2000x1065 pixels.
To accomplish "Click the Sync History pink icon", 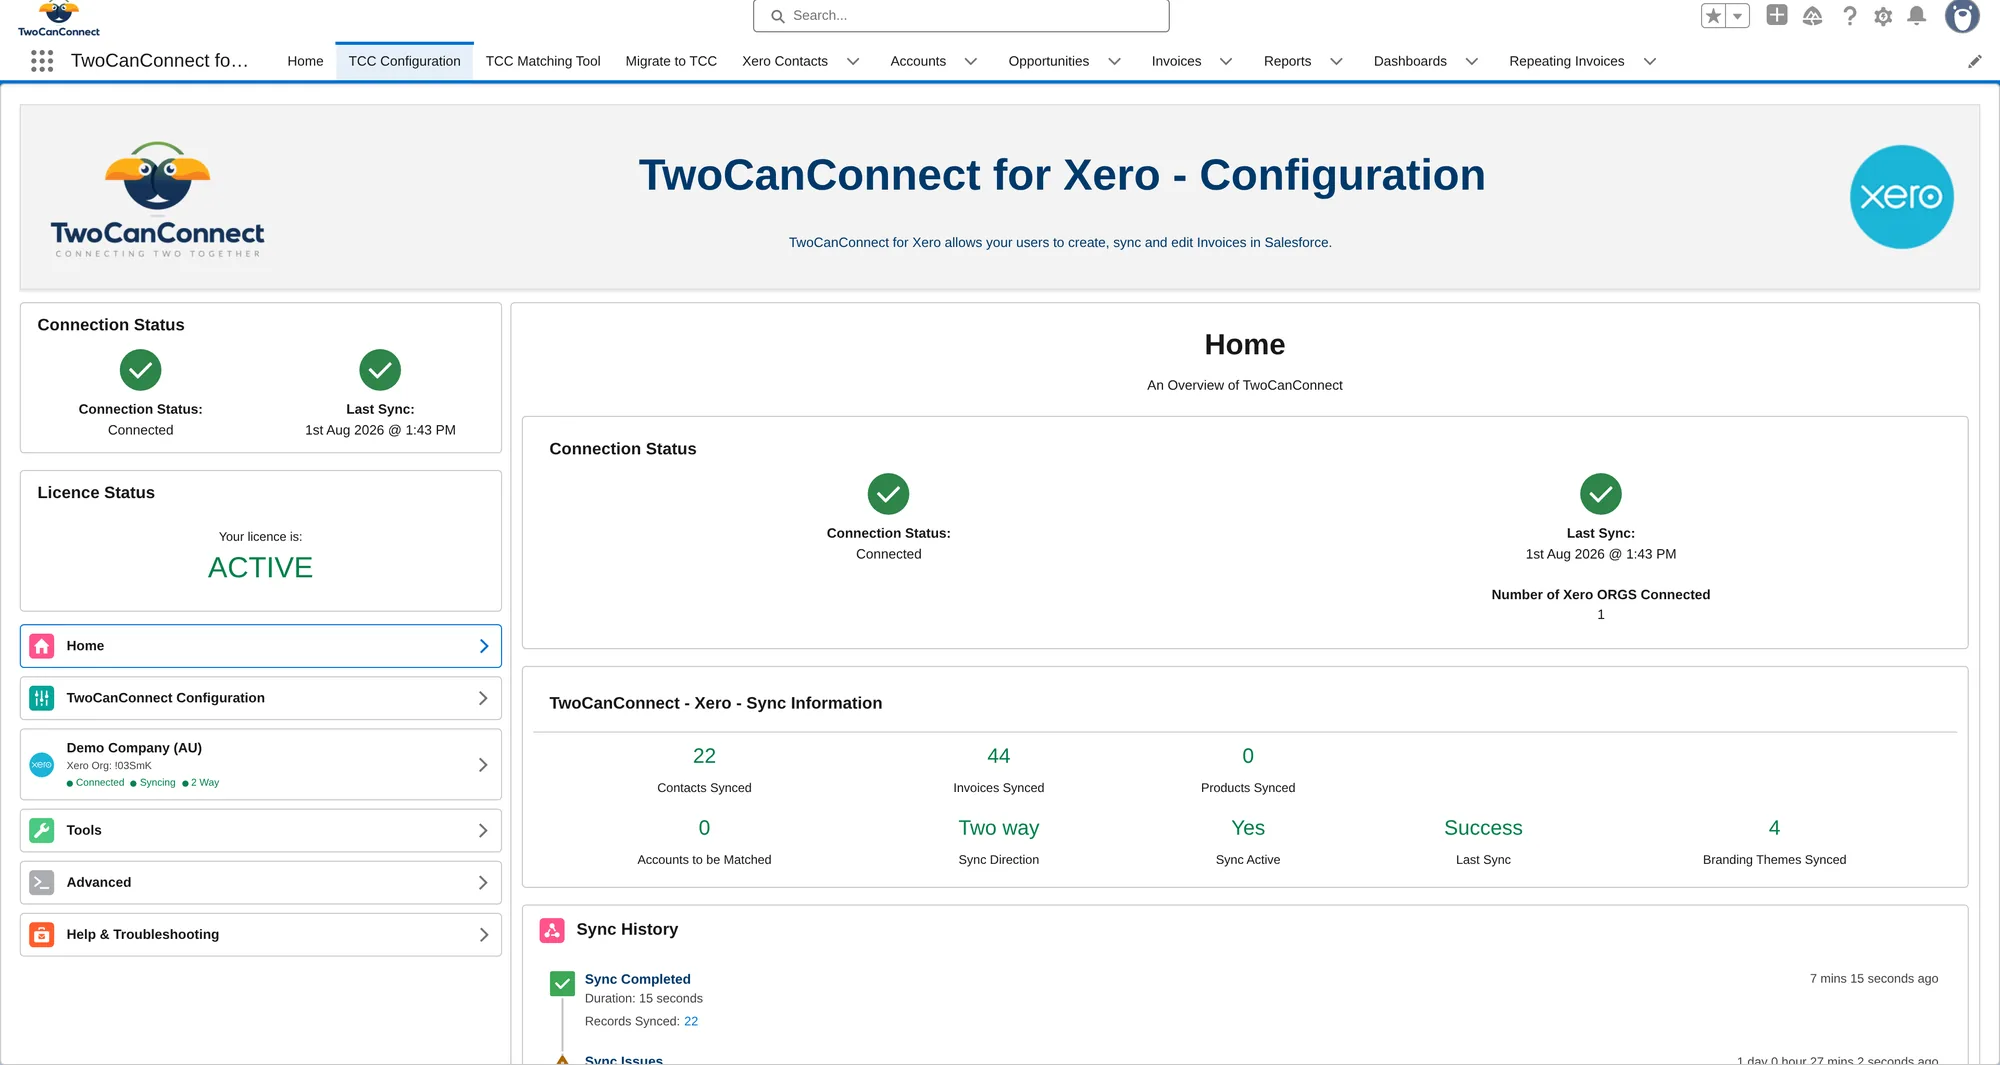I will tap(552, 930).
